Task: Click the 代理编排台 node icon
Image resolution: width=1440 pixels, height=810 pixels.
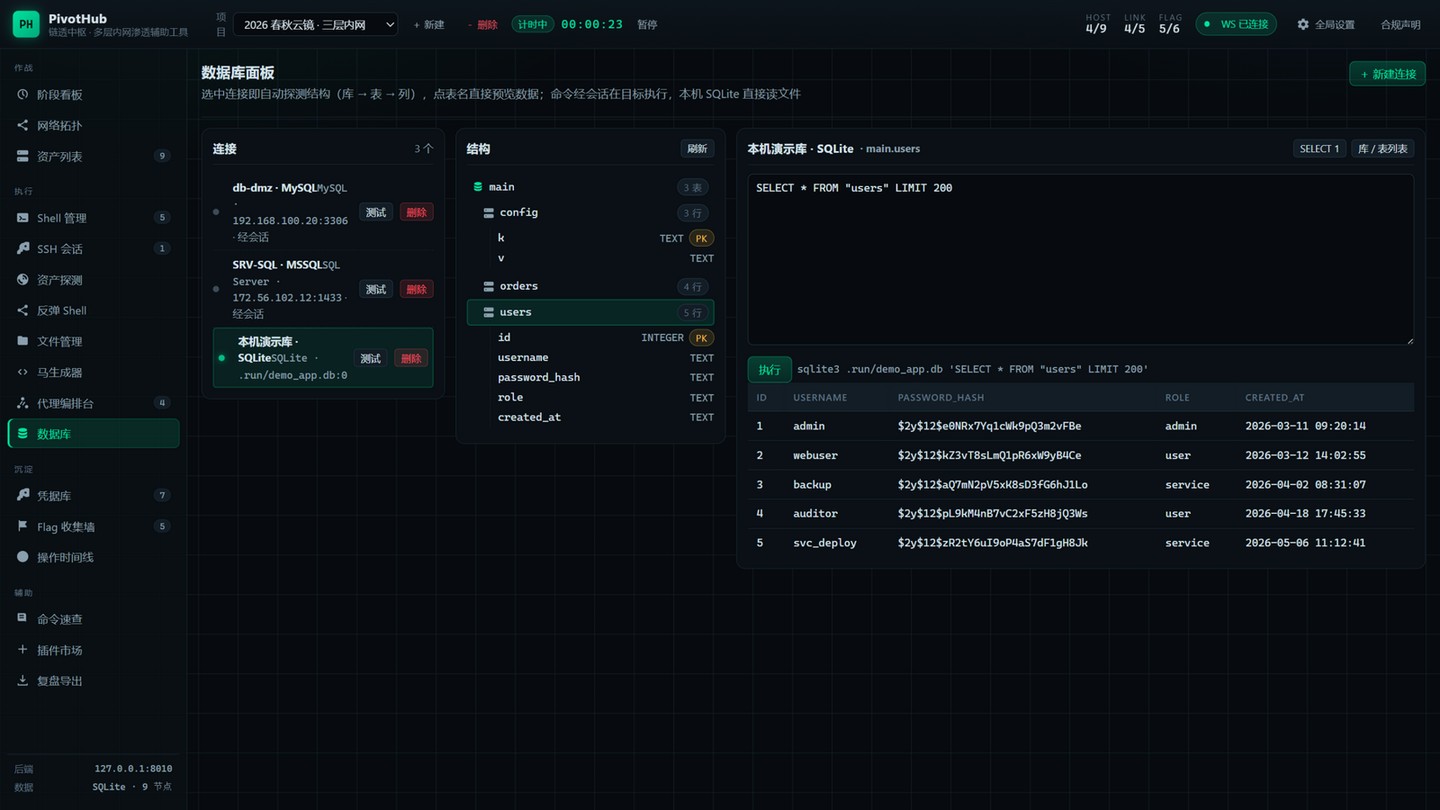Action: pyautogui.click(x=23, y=403)
